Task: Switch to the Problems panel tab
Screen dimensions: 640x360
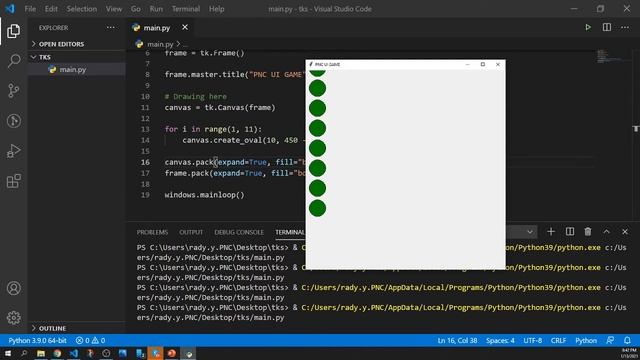Action: click(x=152, y=232)
